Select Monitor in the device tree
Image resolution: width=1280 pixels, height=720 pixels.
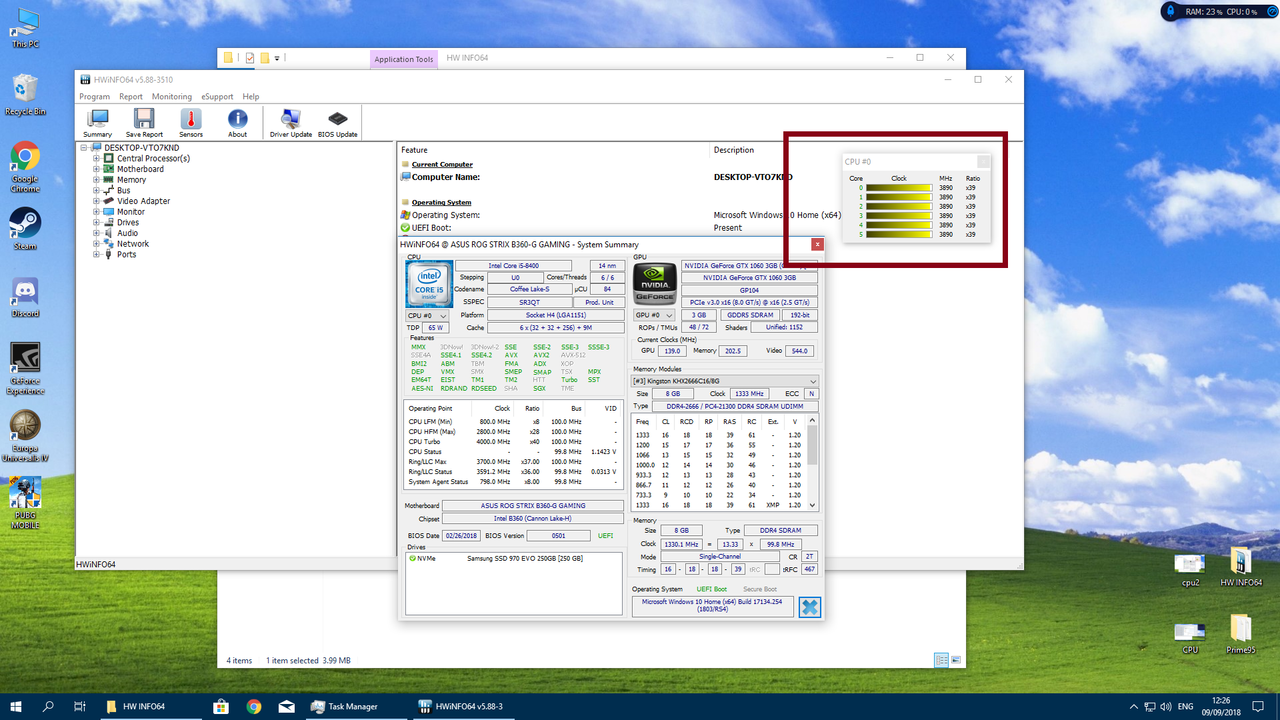130,212
